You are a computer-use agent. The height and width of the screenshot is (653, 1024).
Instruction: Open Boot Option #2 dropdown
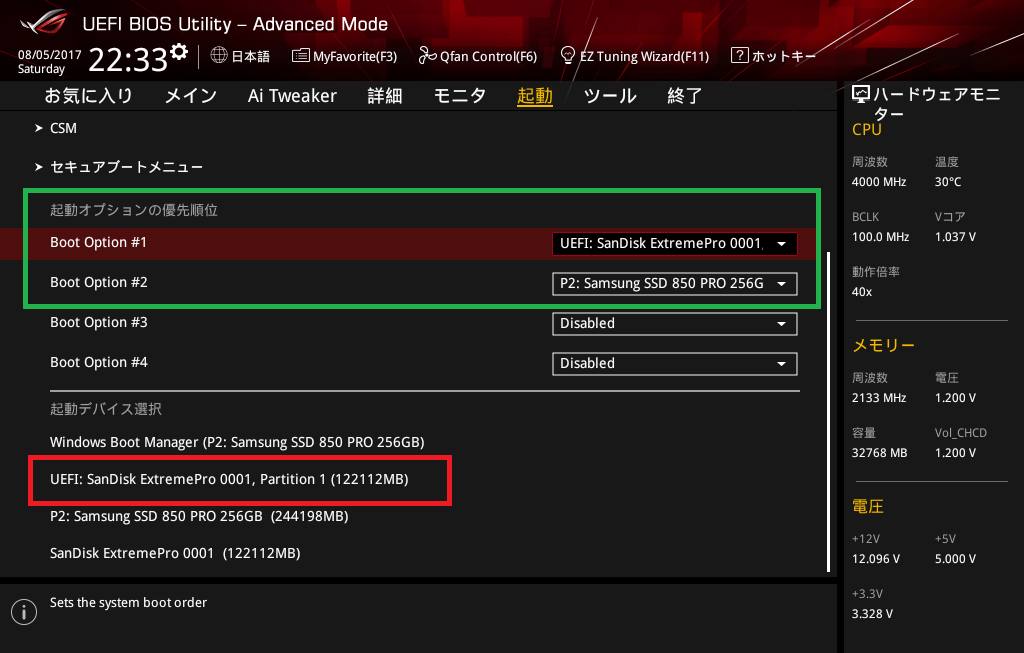point(675,283)
